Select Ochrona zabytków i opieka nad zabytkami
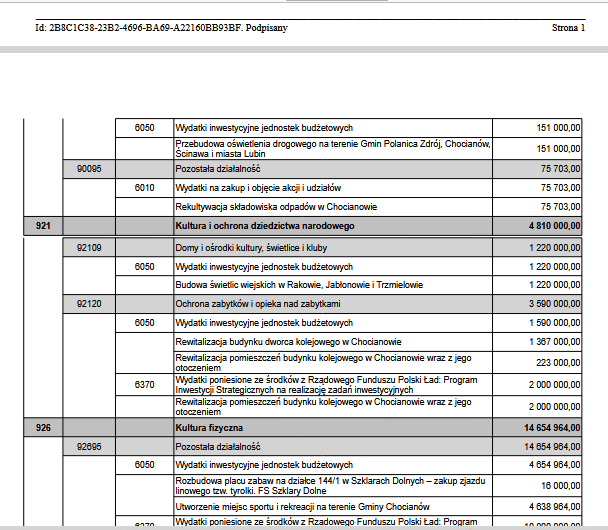This screenshot has height=530, width=608. coord(258,303)
